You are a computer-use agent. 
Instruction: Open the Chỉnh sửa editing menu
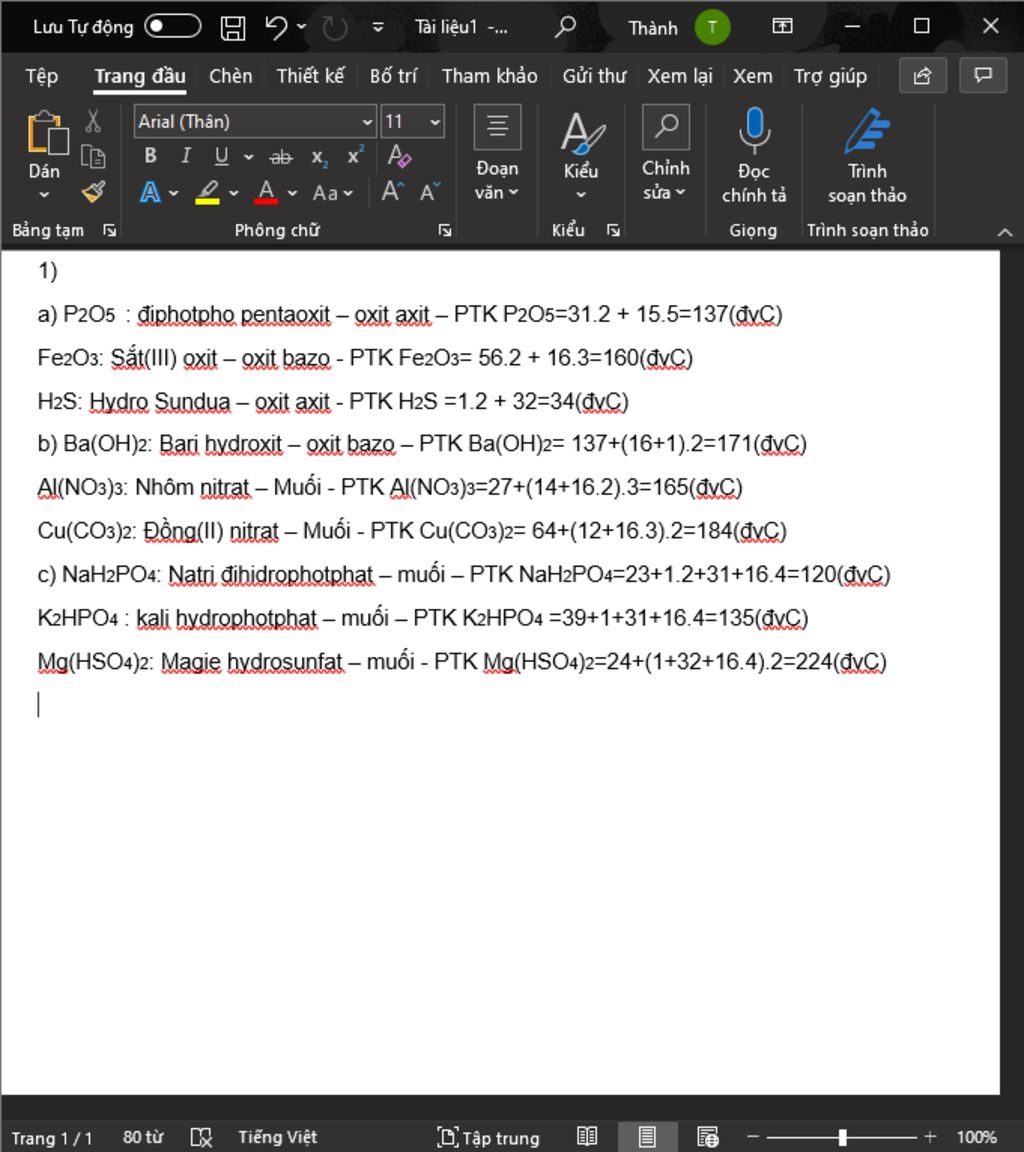666,154
